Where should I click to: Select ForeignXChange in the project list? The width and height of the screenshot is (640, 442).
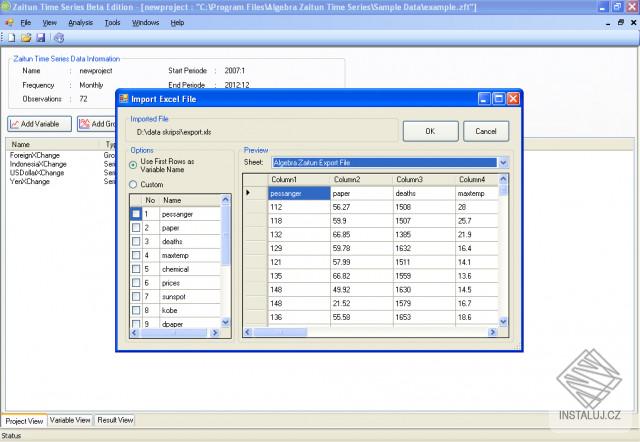click(x=35, y=155)
